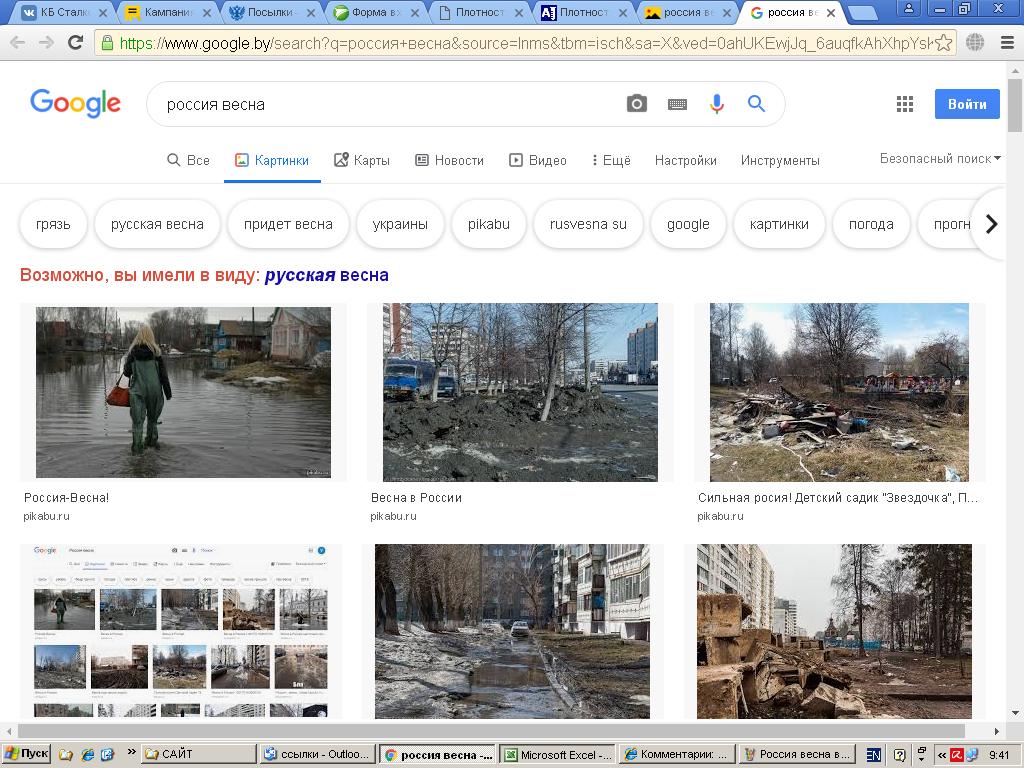Screen dimensions: 1024x768
Task: Open the Chrome three-dot menu
Action: point(1006,43)
